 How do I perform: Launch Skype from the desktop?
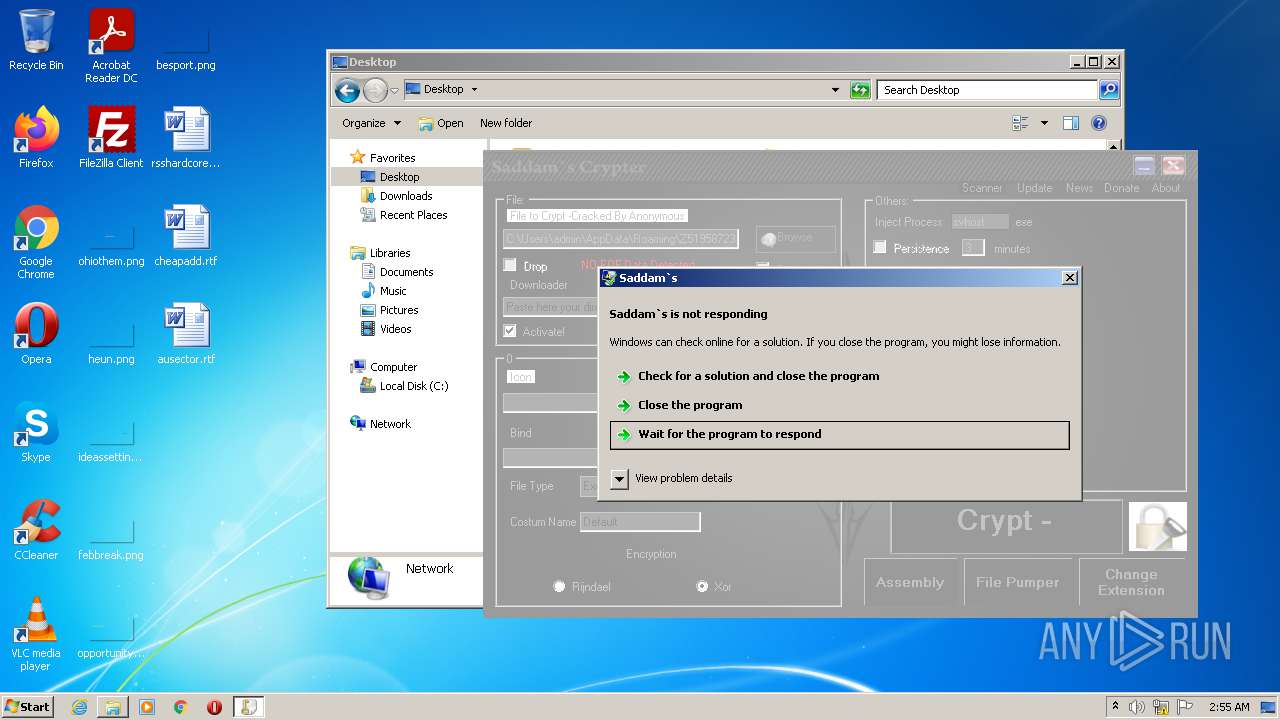pyautogui.click(x=36, y=432)
